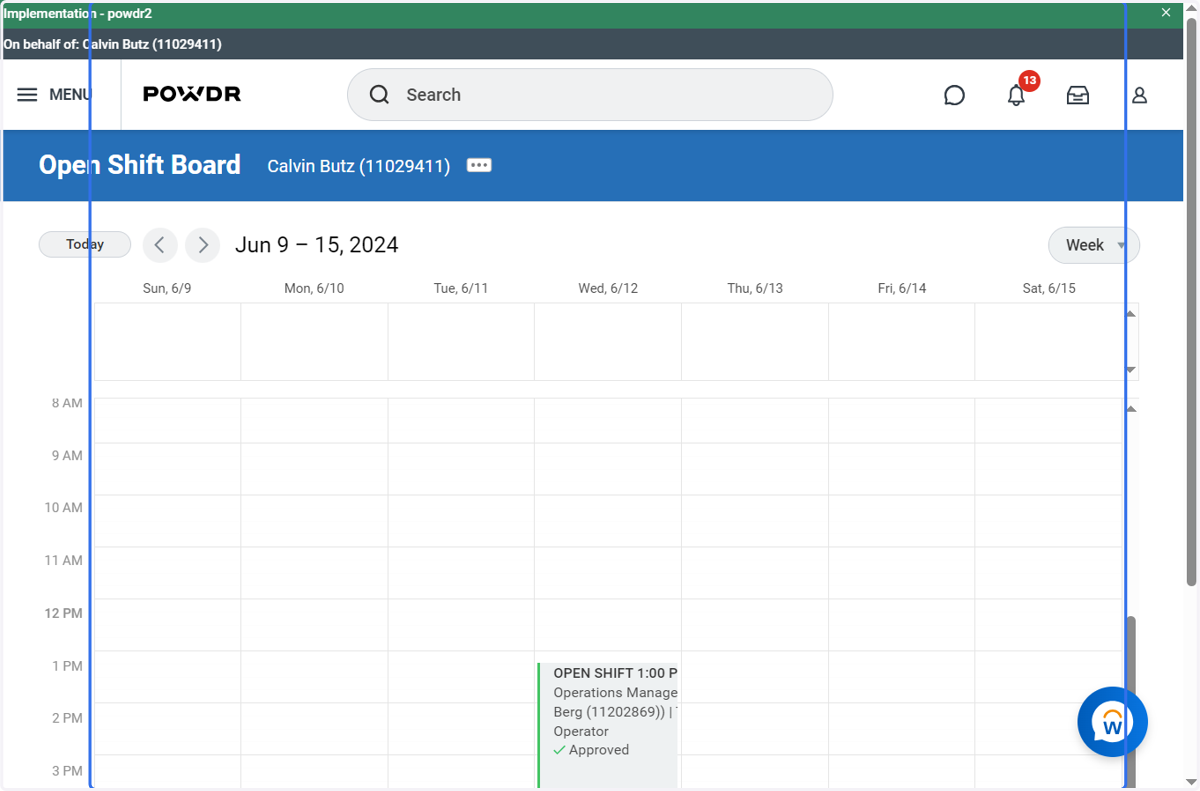1200x791 pixels.
Task: Select the Wed, 6/12 column header
Action: pos(608,288)
